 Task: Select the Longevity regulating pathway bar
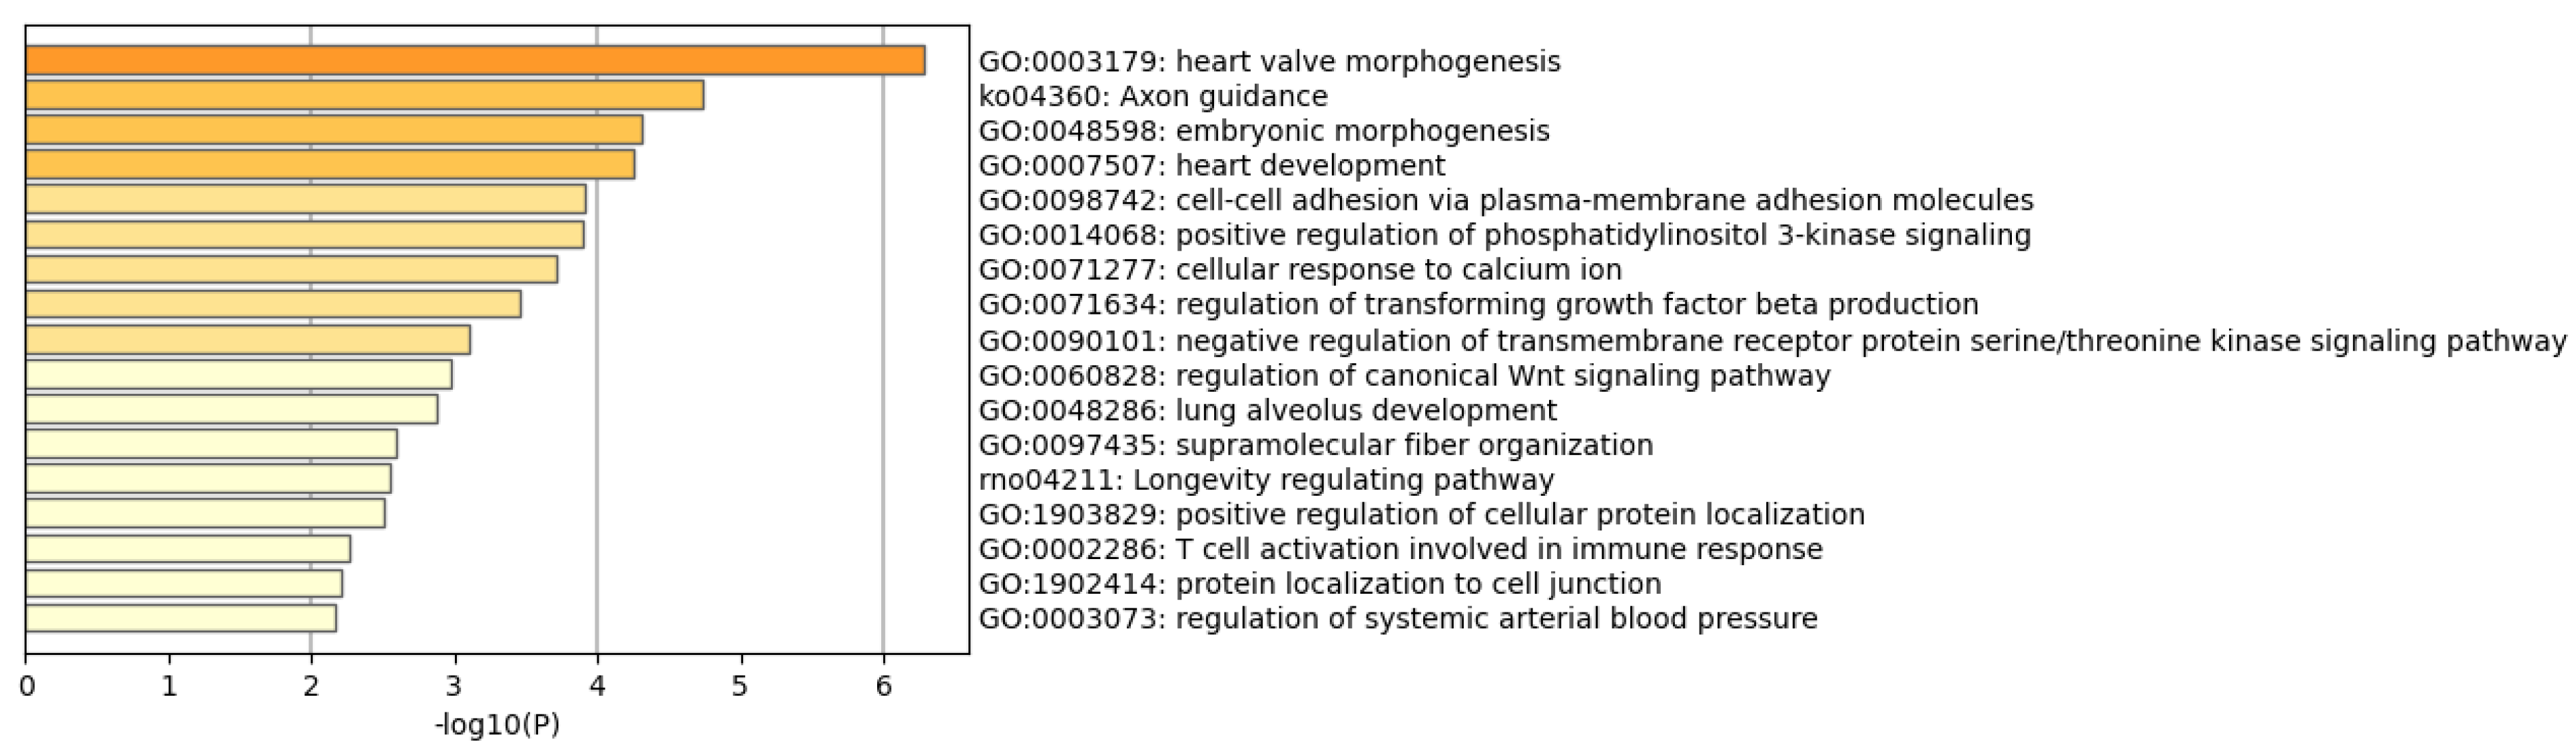pyautogui.click(x=208, y=479)
